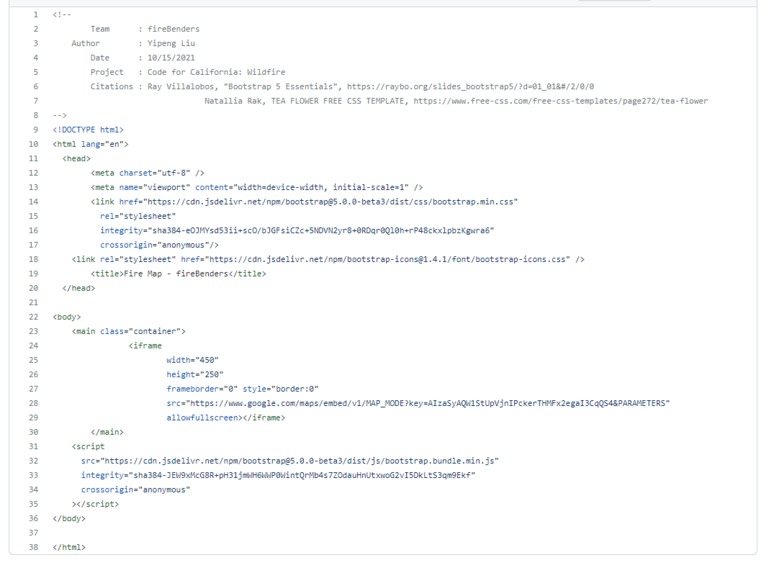Click the raybo.org slides URL
Screen dimensions: 769x573
coord(470,87)
